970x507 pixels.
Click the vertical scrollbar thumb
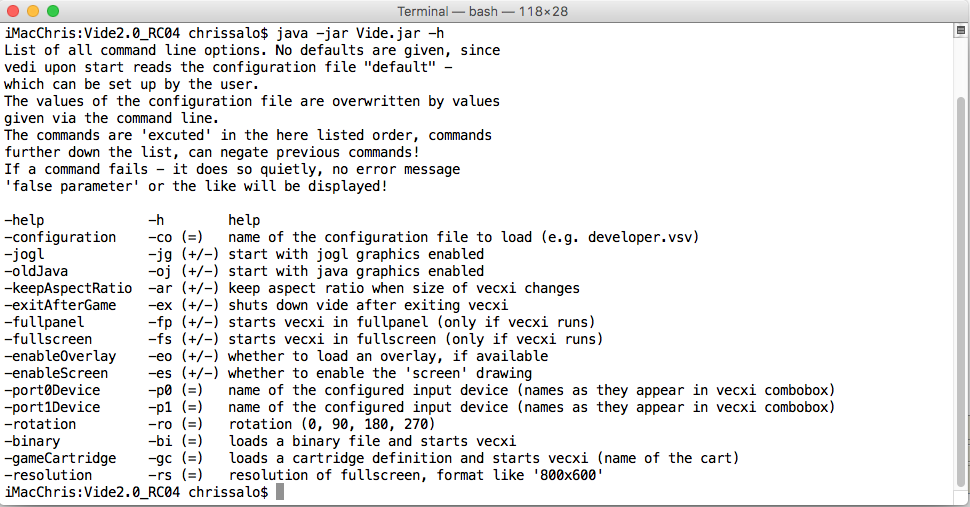[961, 290]
